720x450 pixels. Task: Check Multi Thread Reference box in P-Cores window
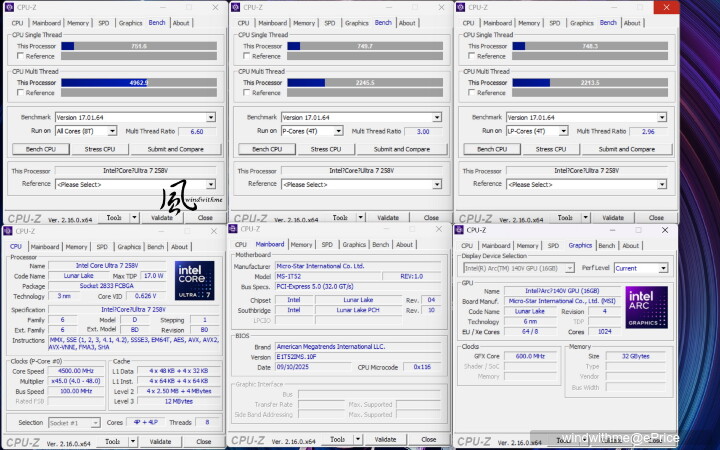tap(247, 93)
